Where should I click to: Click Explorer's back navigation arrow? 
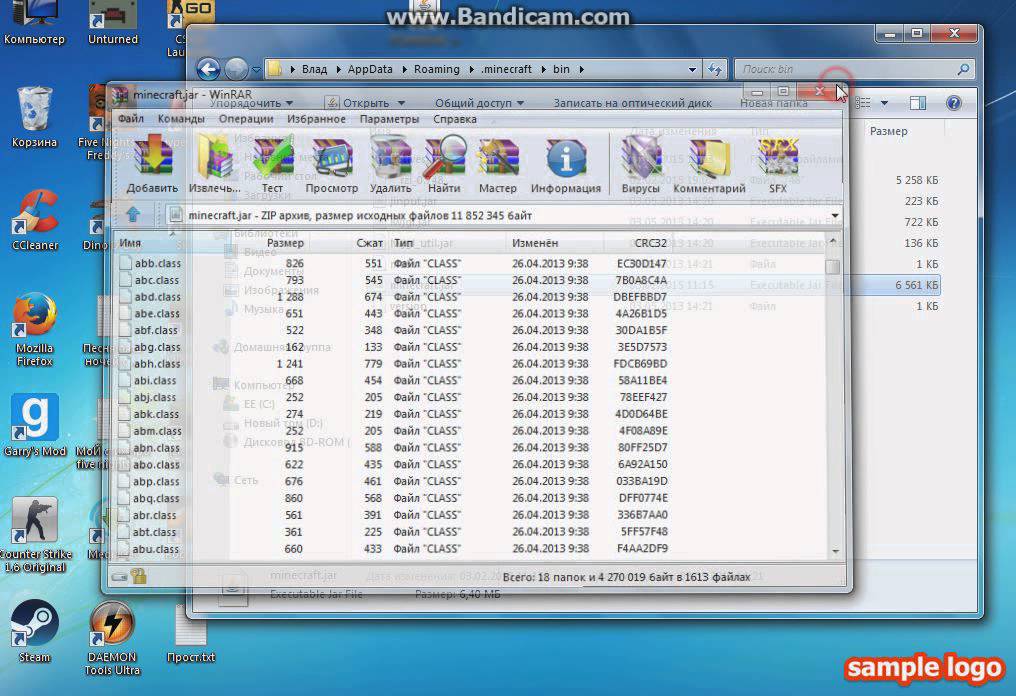(208, 69)
